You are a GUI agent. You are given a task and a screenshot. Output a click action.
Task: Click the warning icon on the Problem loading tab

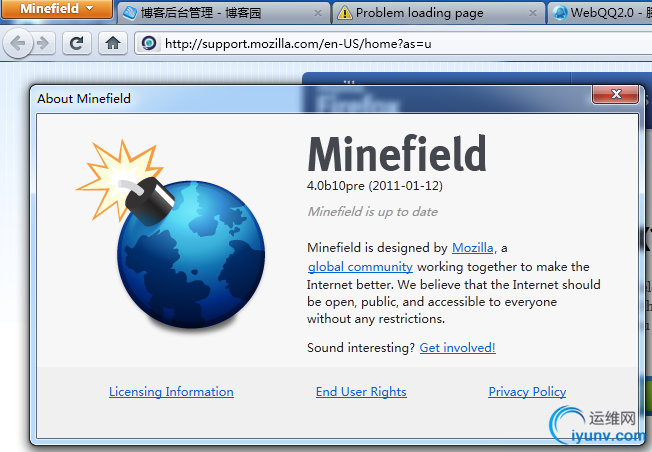(x=344, y=13)
